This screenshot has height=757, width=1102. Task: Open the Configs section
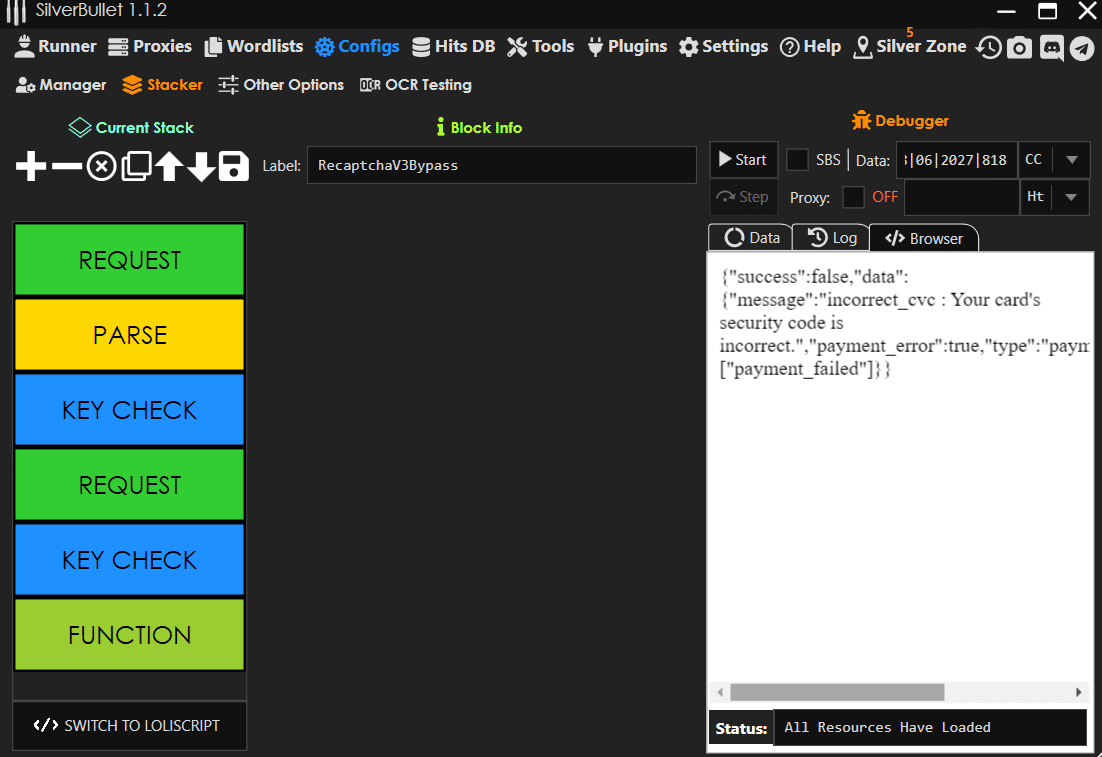tap(357, 46)
